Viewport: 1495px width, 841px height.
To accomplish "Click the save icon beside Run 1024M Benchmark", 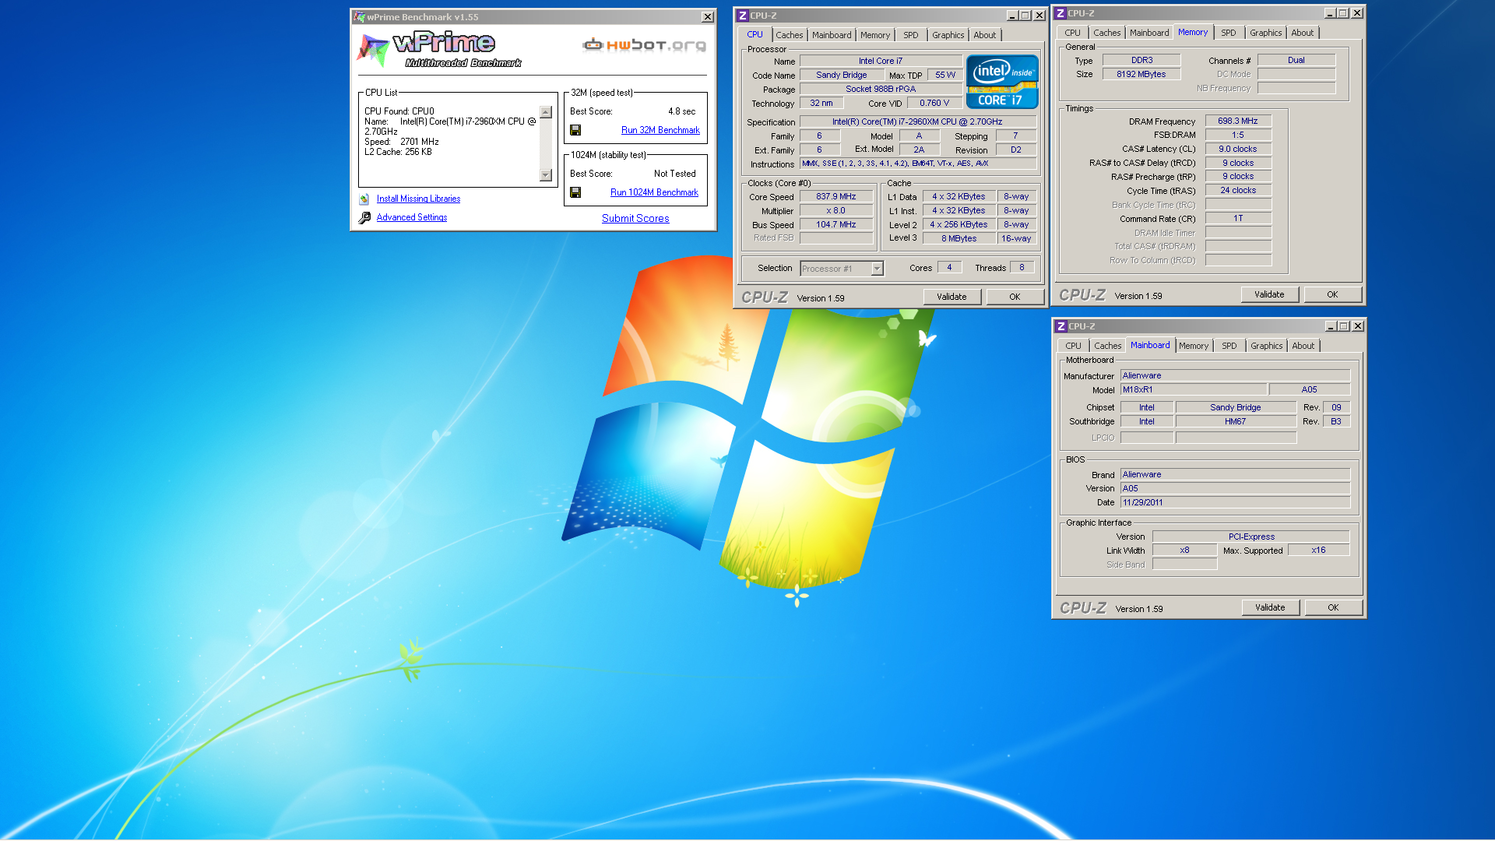I will point(575,193).
